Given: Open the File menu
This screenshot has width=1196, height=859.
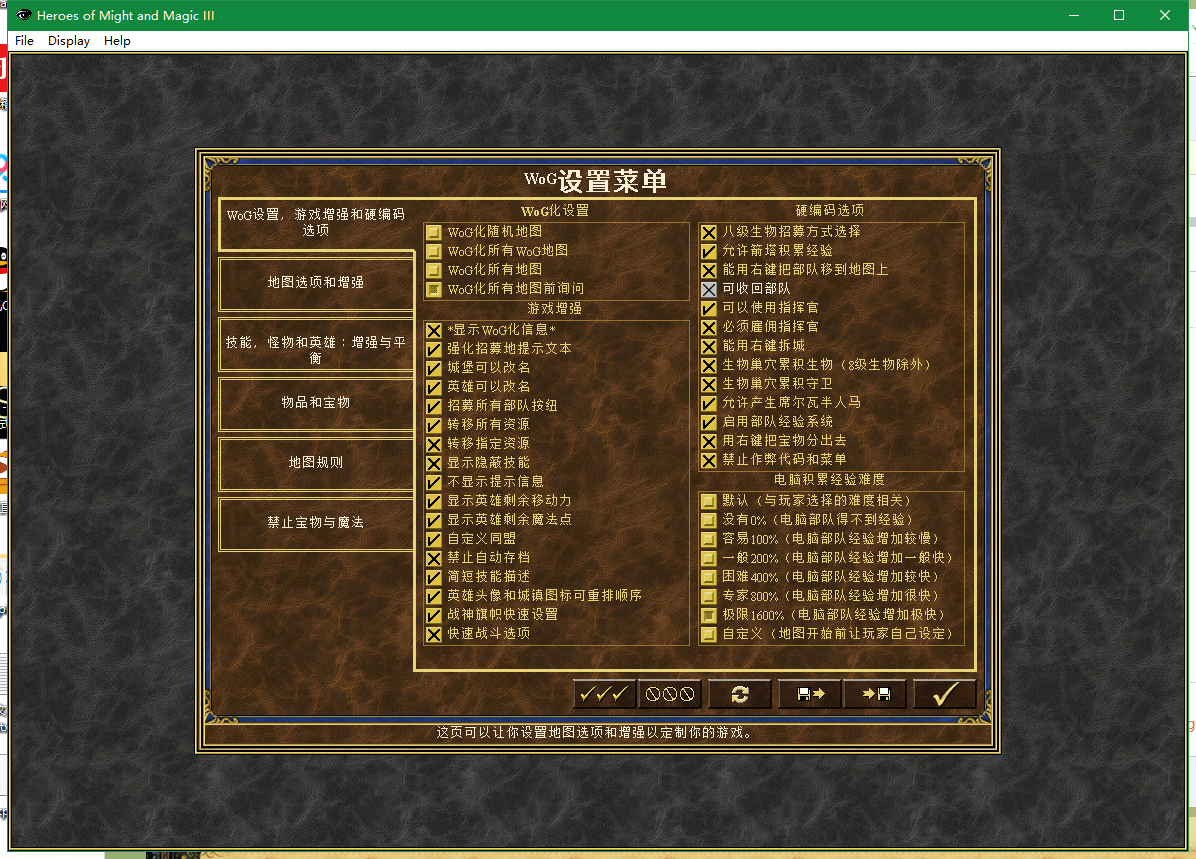Looking at the screenshot, I should coord(24,40).
